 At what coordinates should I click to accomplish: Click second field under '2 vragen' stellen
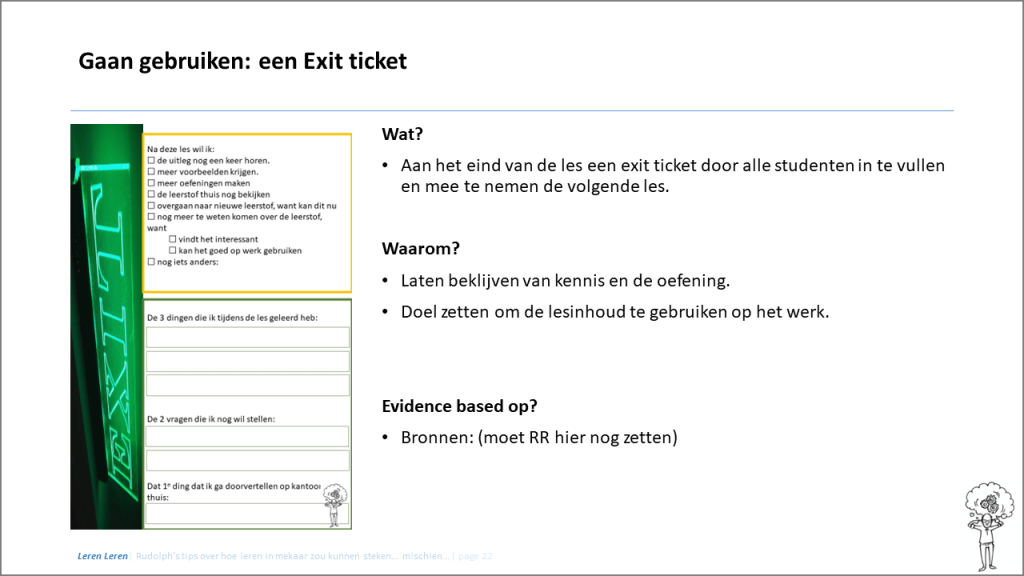pyautogui.click(x=248, y=460)
